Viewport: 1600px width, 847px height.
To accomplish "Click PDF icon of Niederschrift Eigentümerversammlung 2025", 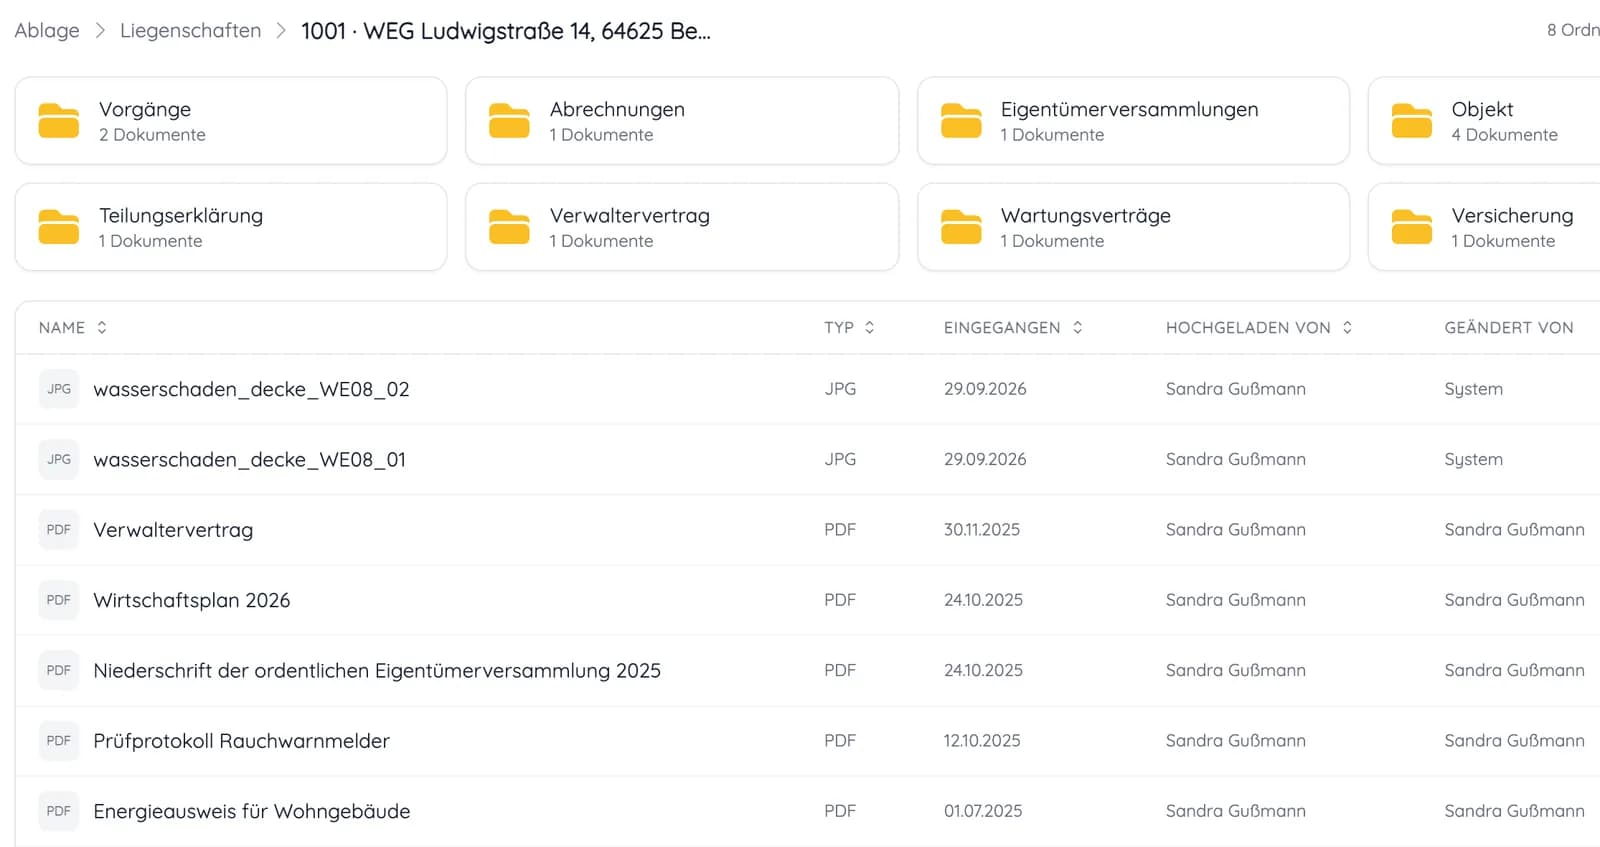I will (59, 670).
